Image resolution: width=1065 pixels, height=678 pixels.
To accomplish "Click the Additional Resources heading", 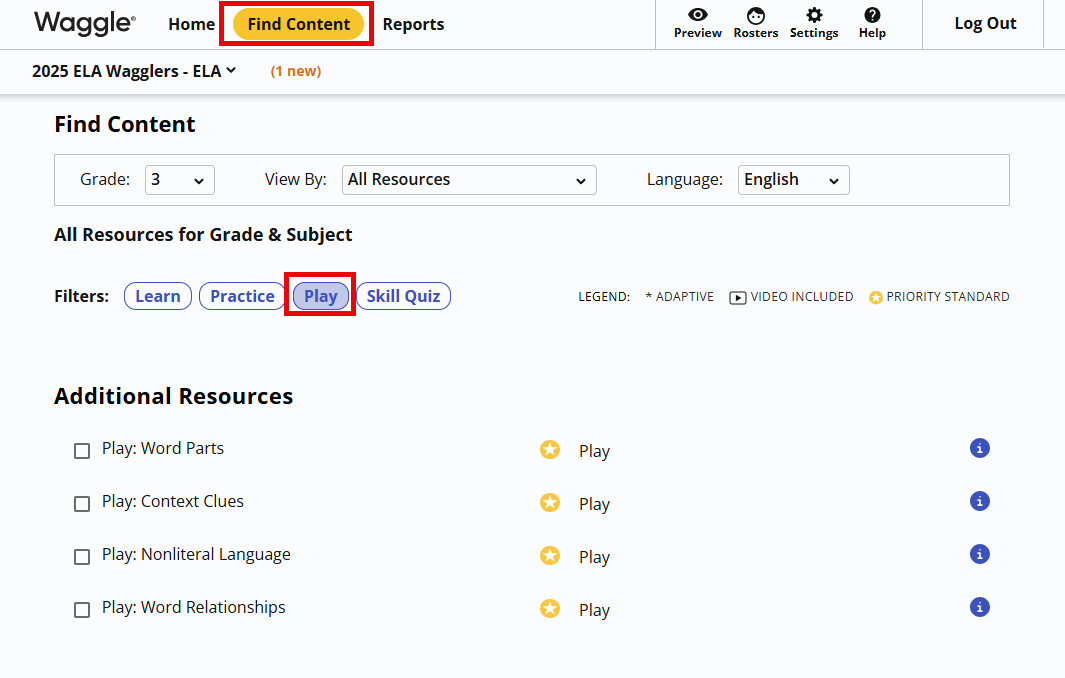I will 174,396.
